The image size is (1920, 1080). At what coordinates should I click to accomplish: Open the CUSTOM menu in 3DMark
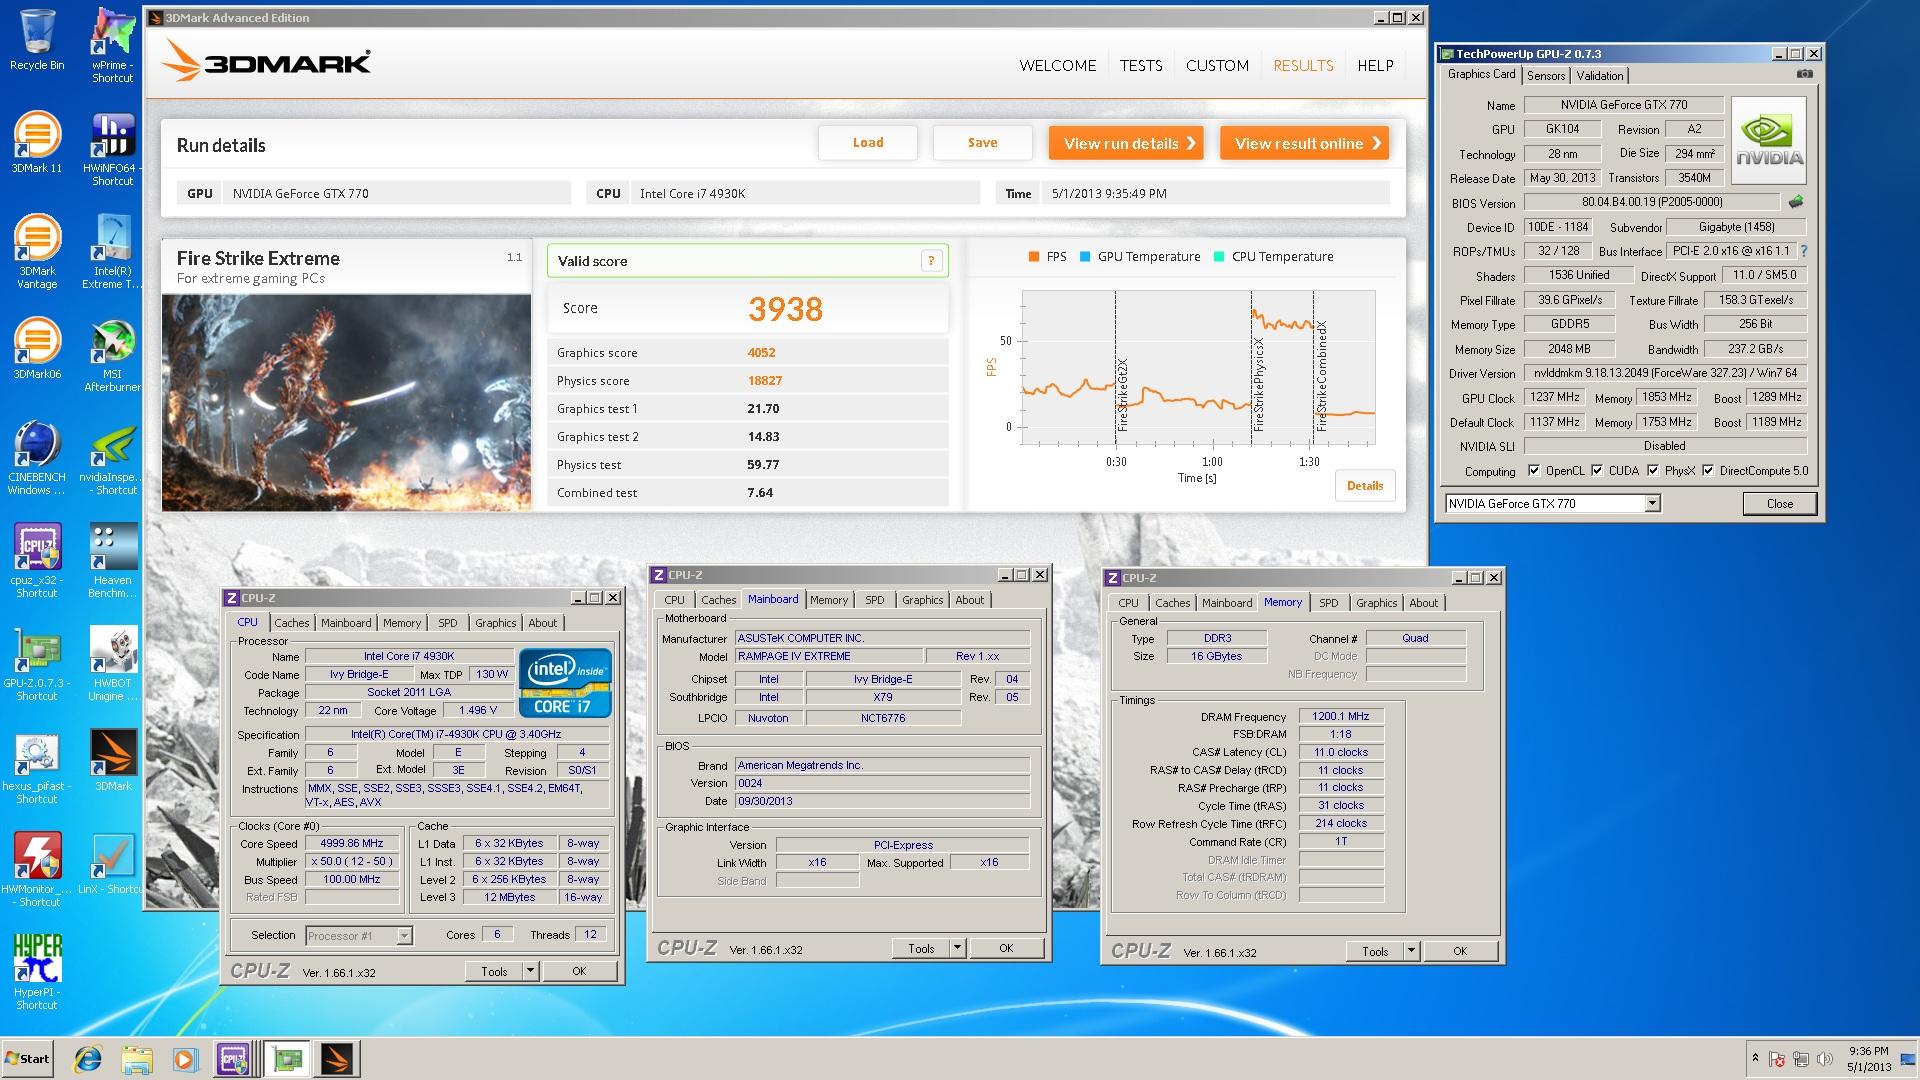1217,65
